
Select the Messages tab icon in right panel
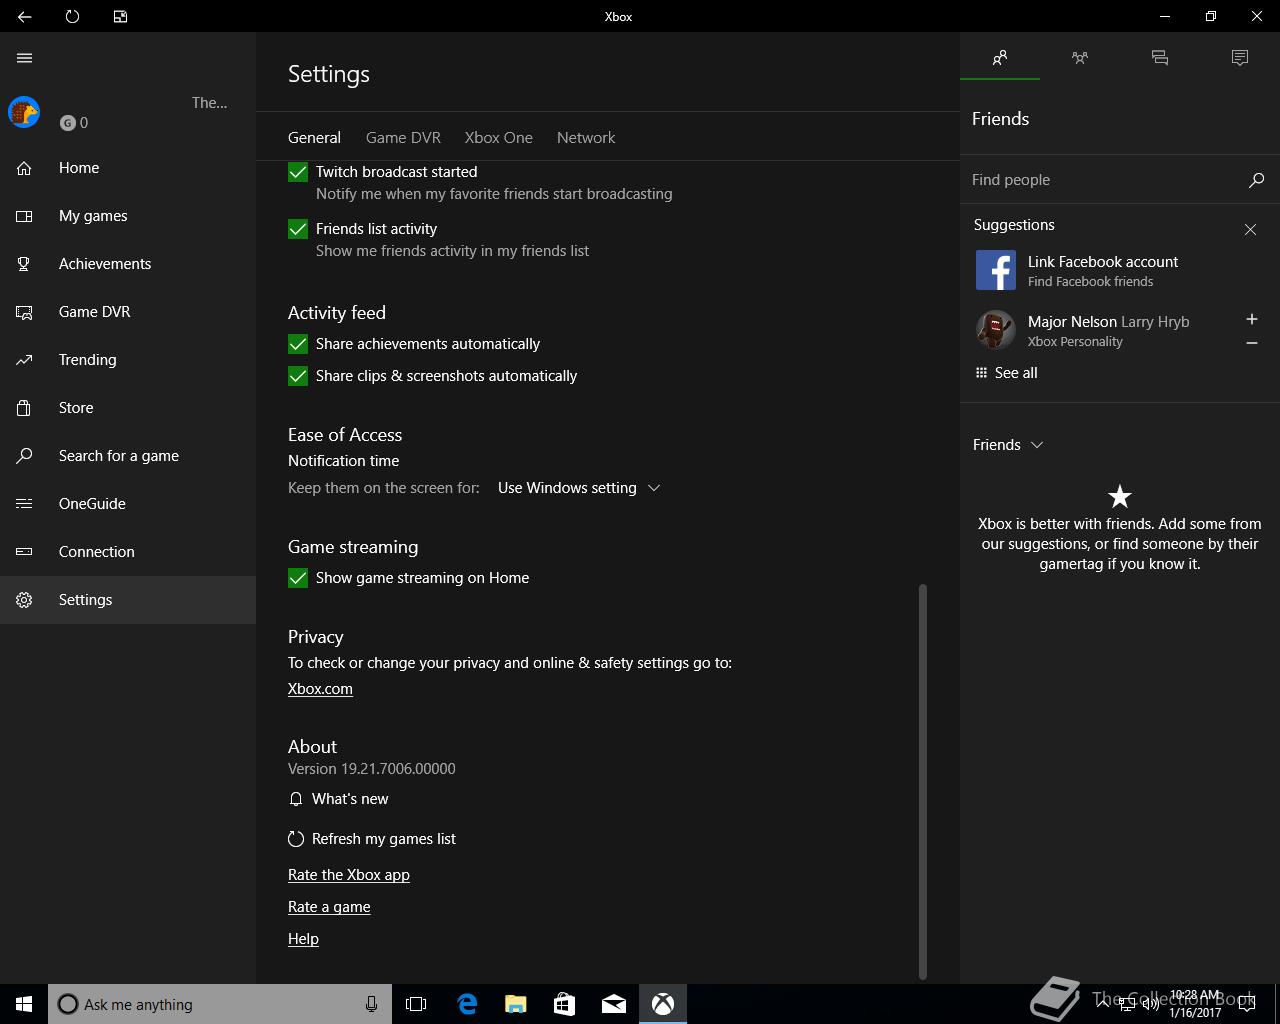(x=1160, y=58)
